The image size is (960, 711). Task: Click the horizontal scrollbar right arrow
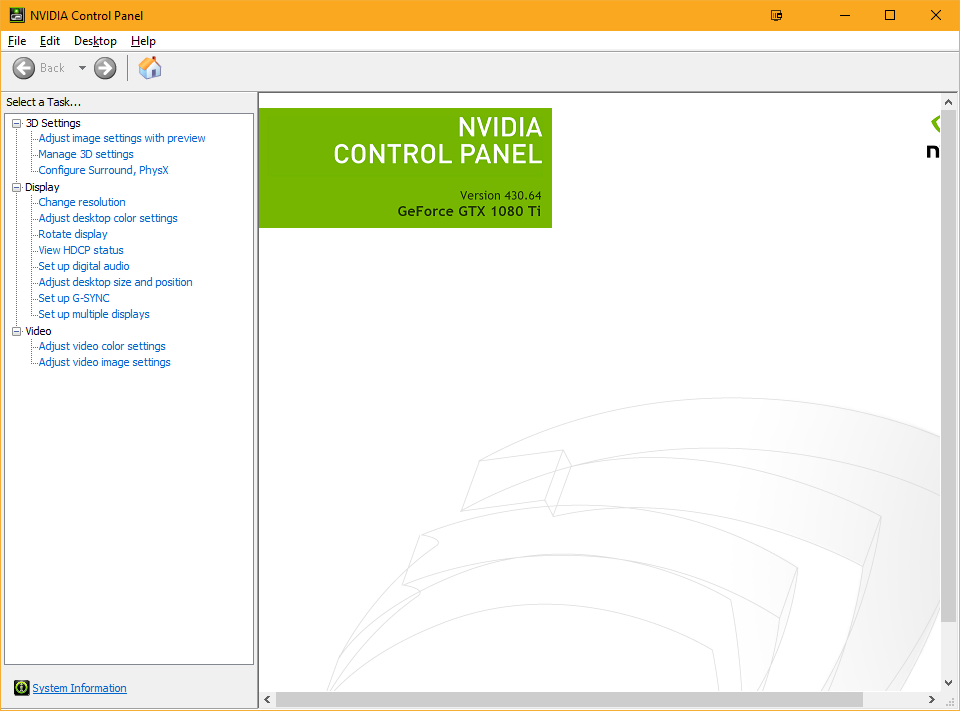931,699
